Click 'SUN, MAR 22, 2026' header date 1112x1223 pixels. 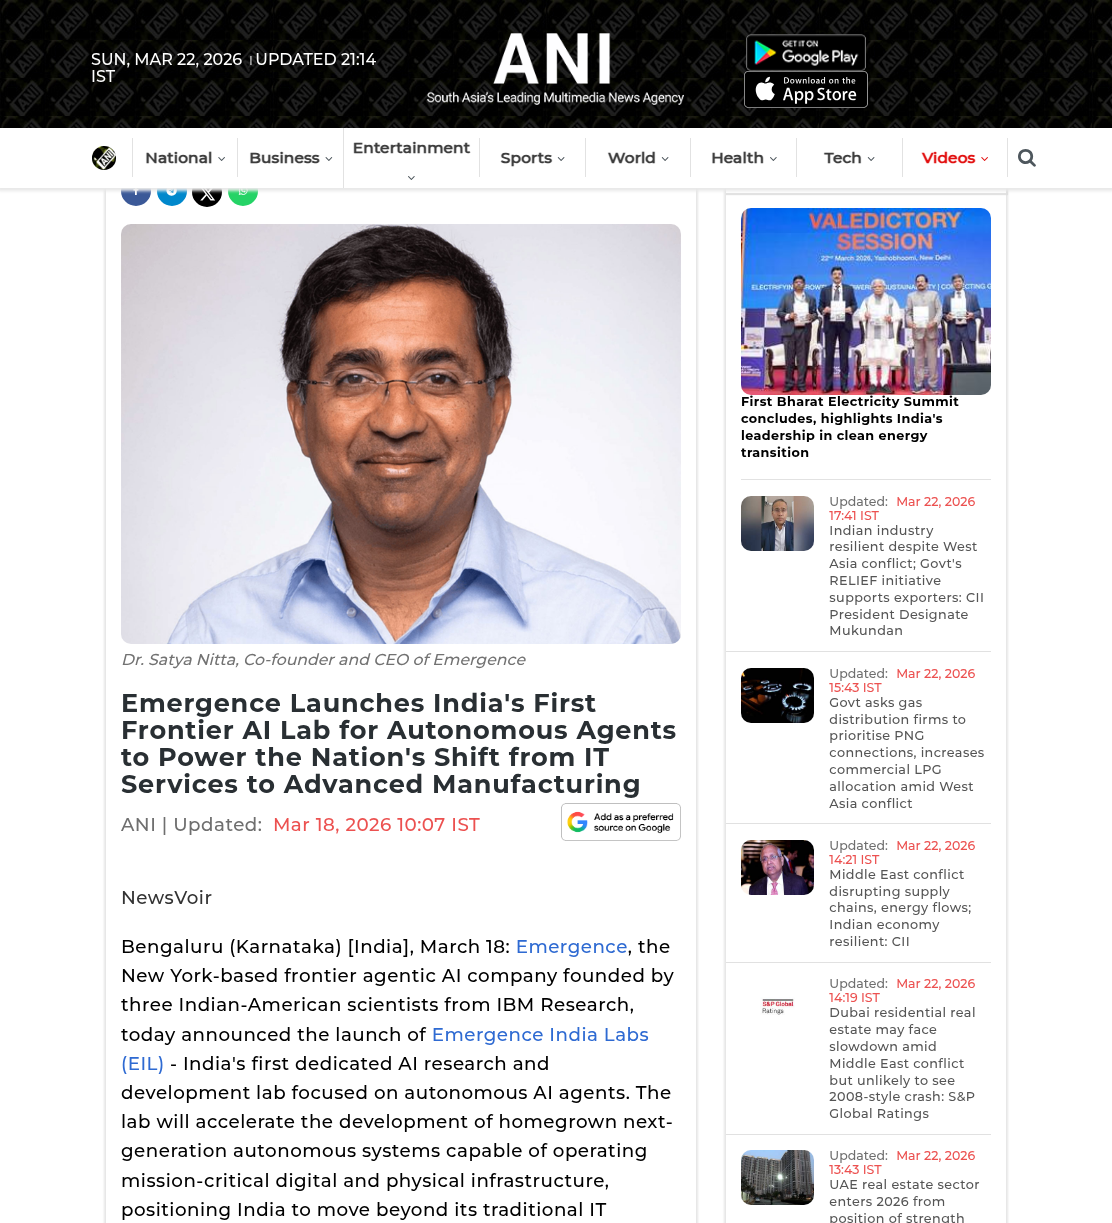point(166,59)
